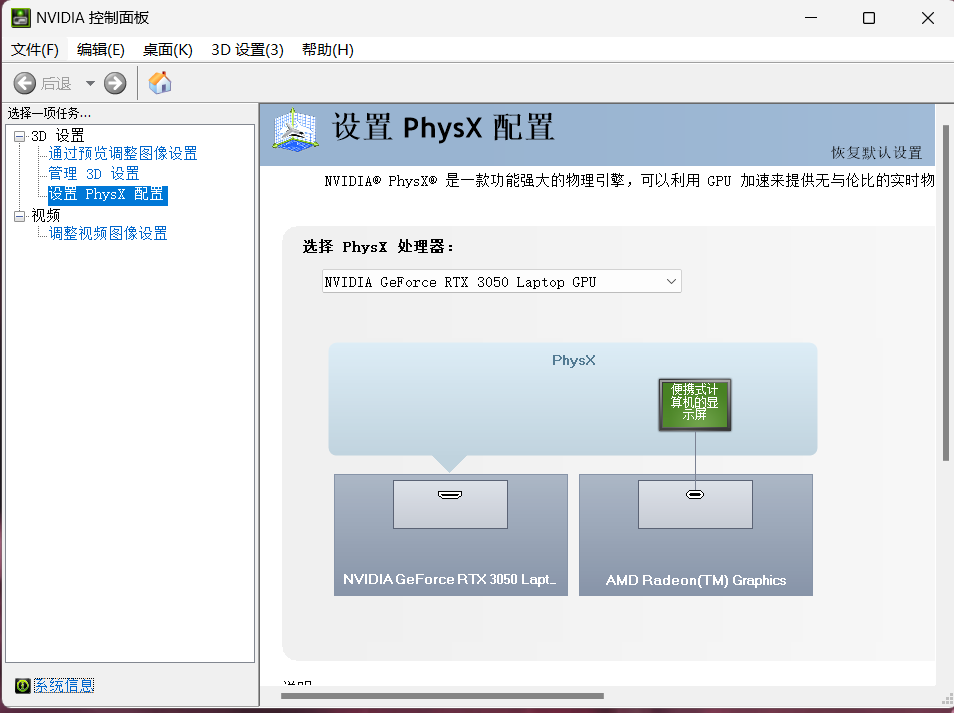Collapse the 3D 设置 tree node
Image resolution: width=954 pixels, height=713 pixels.
coord(19,136)
